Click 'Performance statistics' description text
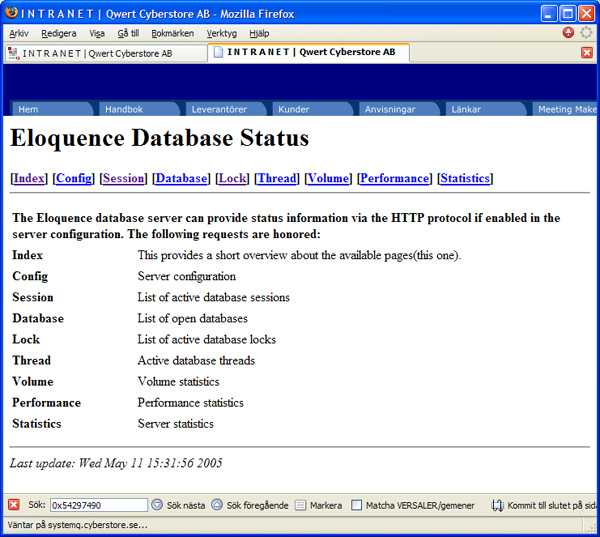 pyautogui.click(x=191, y=403)
